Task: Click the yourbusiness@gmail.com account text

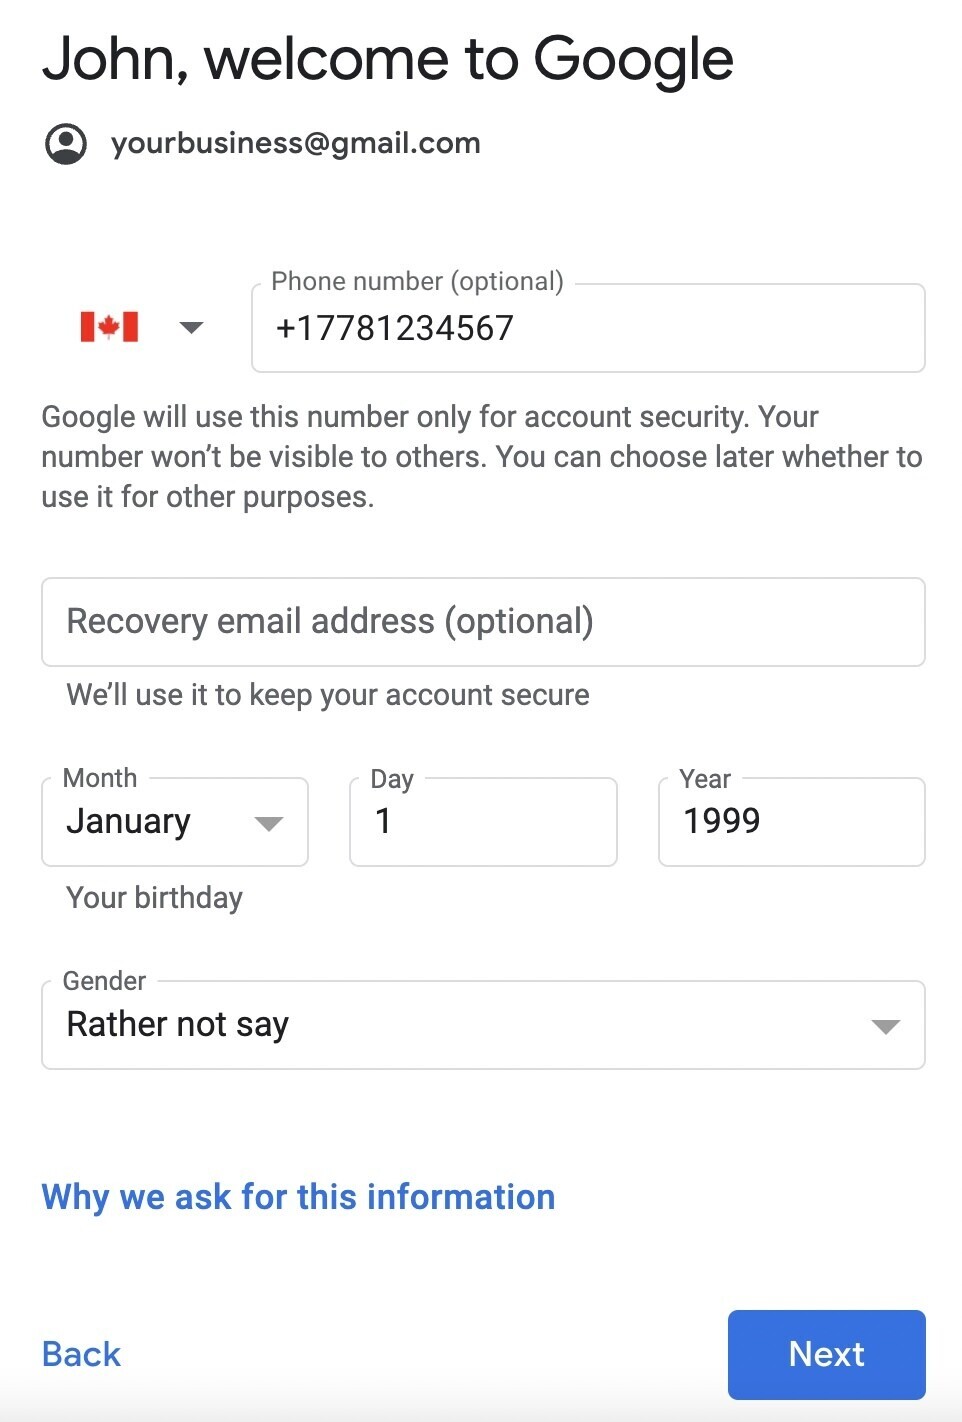Action: (x=296, y=144)
